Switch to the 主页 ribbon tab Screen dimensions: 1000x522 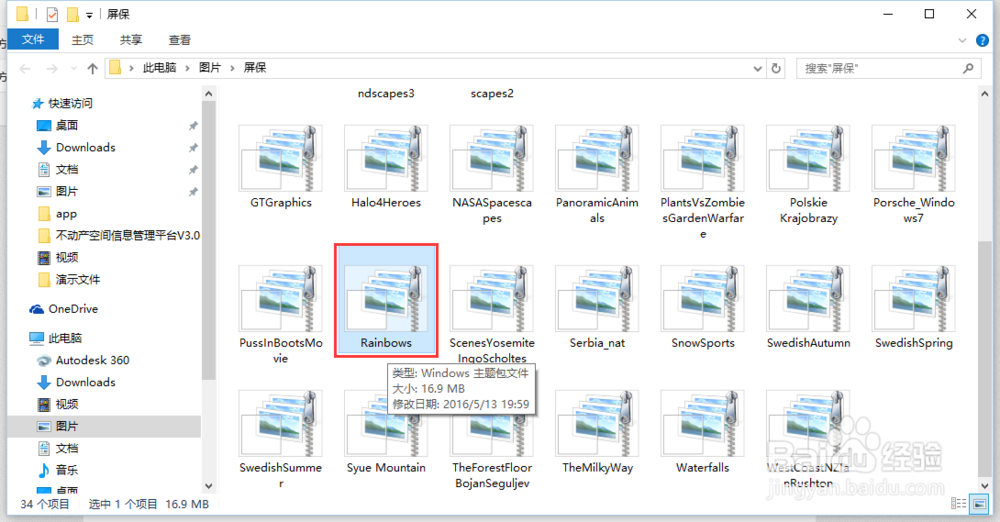coord(82,40)
